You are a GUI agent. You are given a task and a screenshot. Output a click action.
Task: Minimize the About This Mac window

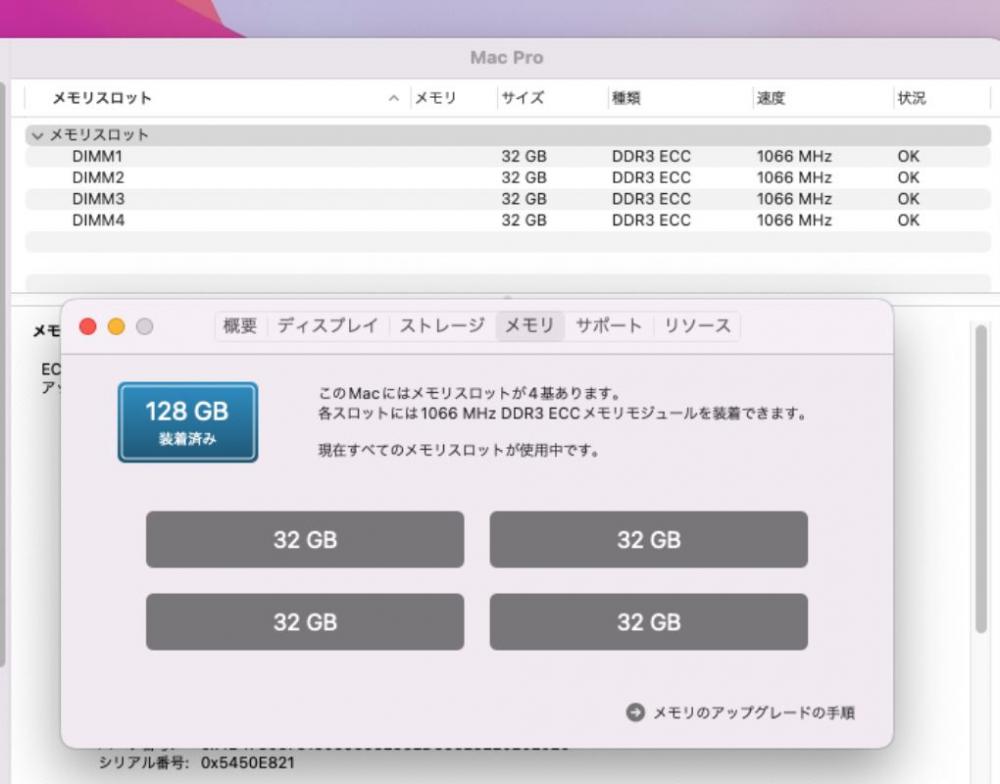click(116, 327)
